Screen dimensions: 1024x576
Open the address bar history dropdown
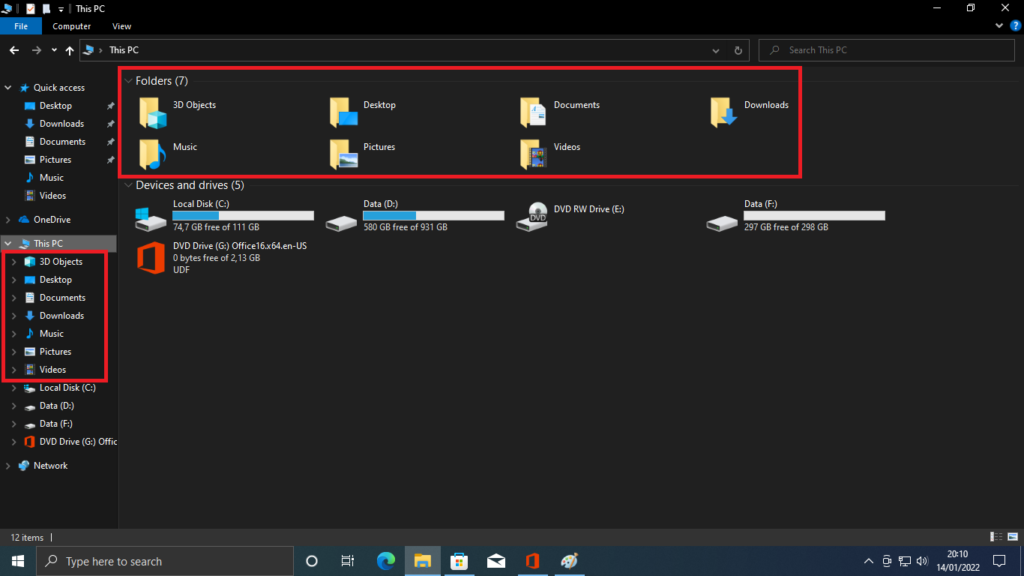(715, 50)
